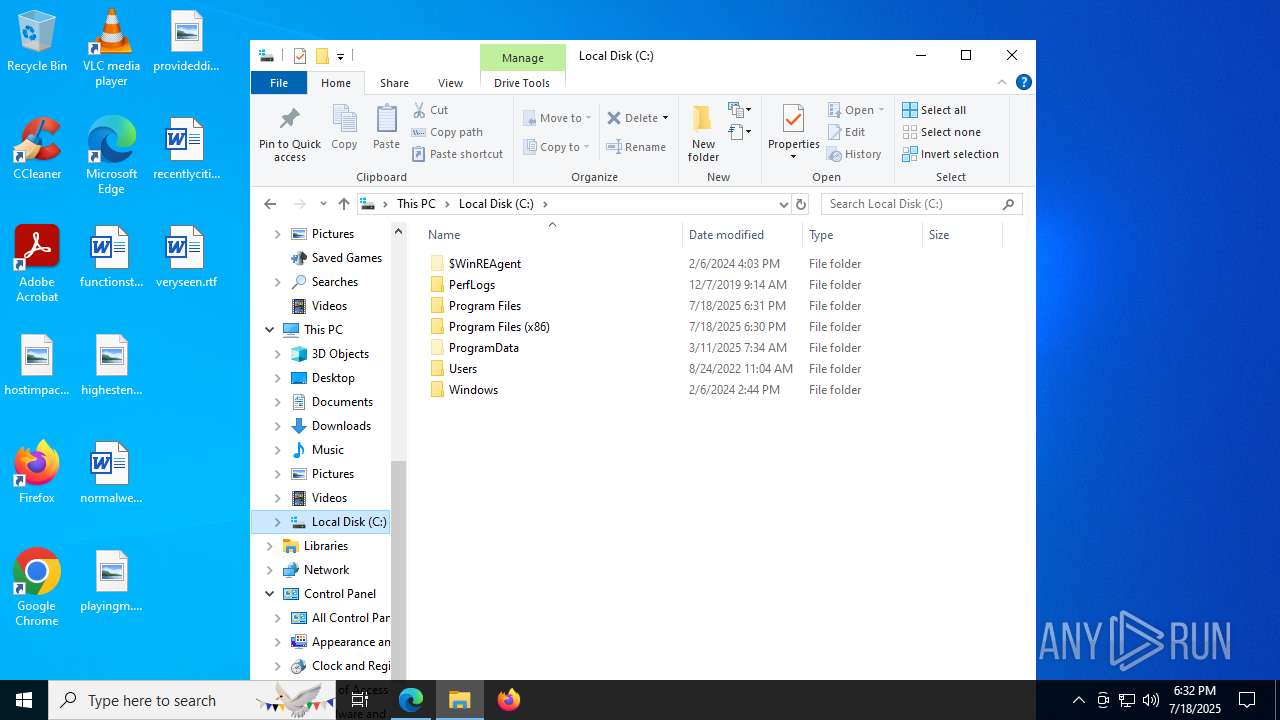Open the Delete dropdown arrow
This screenshot has height=720, width=1280.
(x=665, y=118)
